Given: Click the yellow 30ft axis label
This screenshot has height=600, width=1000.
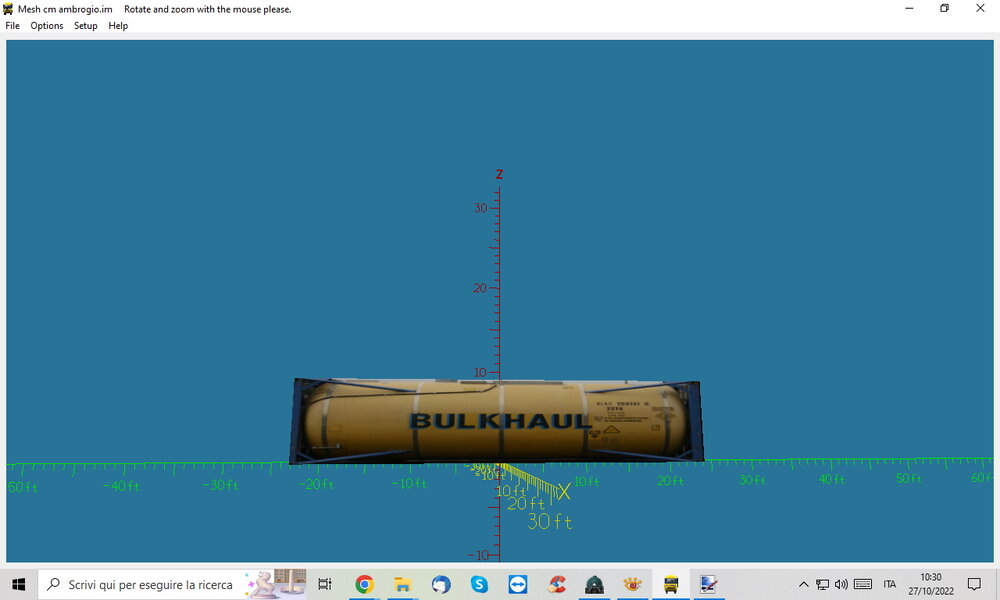Looking at the screenshot, I should click(x=550, y=522).
